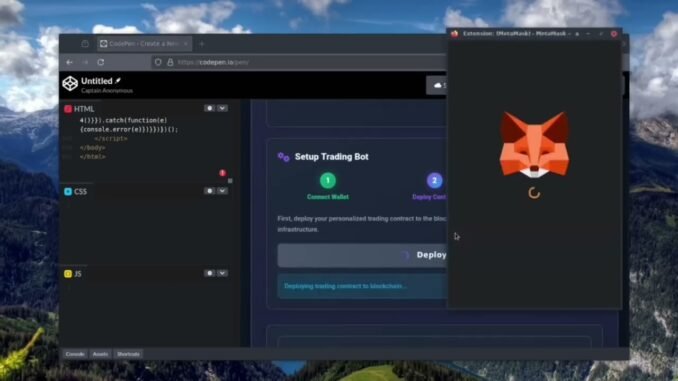Viewport: 678px width, 381px height.
Task: Click the closing html tag line
Action: point(93,157)
